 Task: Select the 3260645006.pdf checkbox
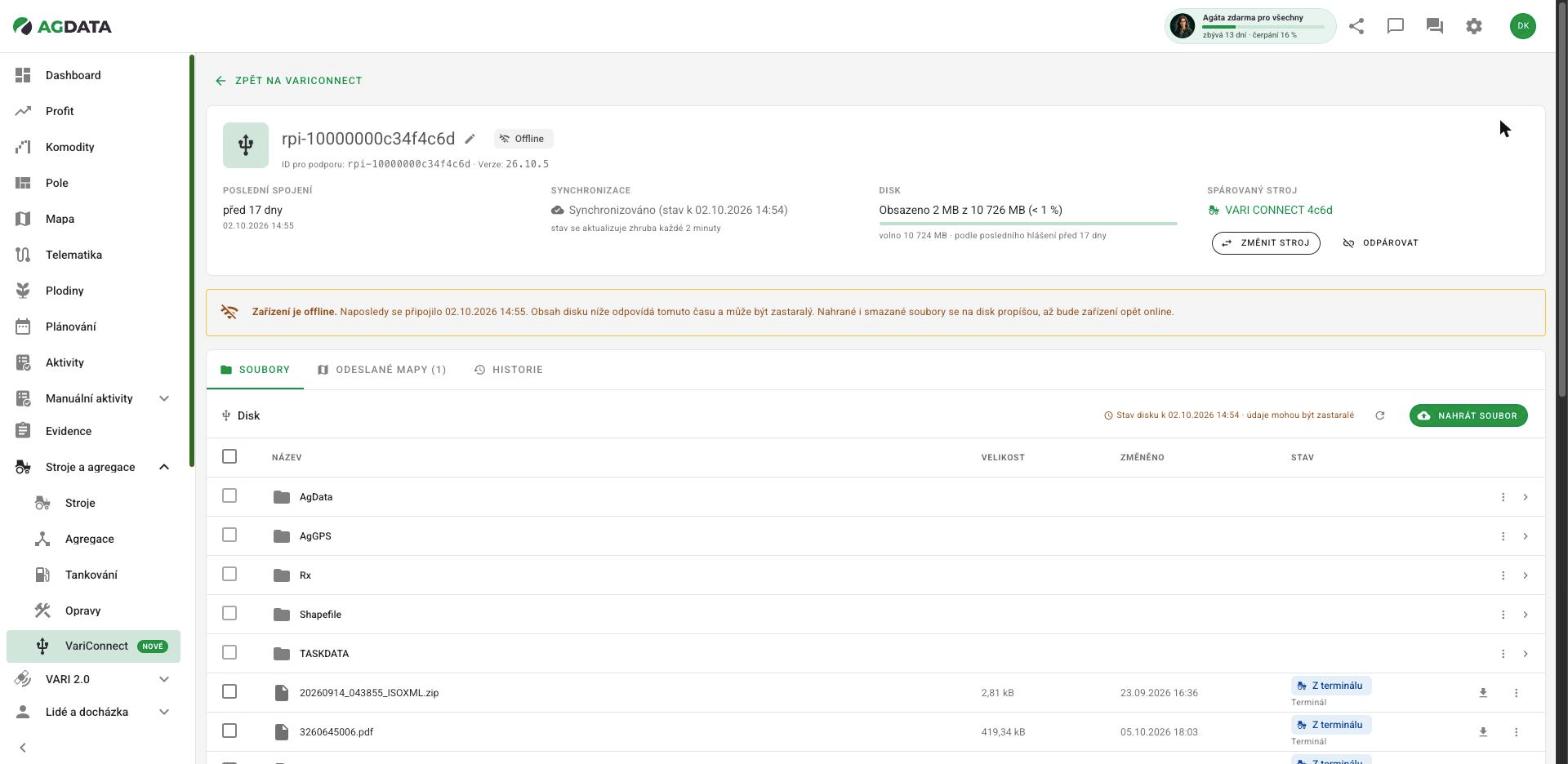[229, 731]
